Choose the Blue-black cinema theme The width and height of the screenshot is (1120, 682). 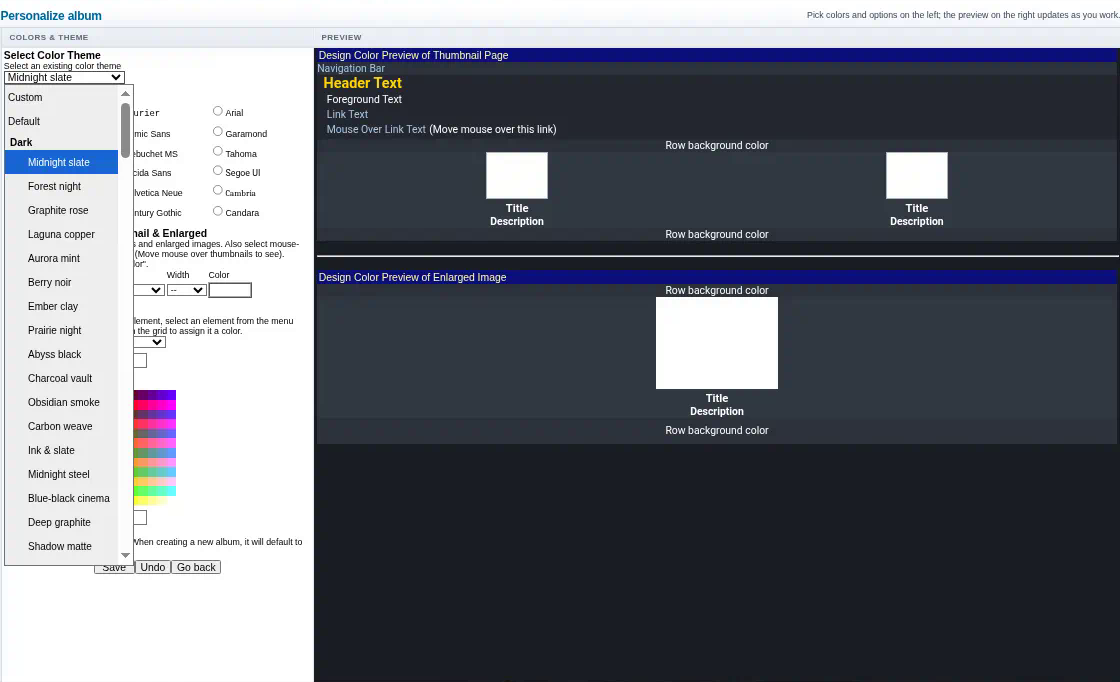pos(61,498)
